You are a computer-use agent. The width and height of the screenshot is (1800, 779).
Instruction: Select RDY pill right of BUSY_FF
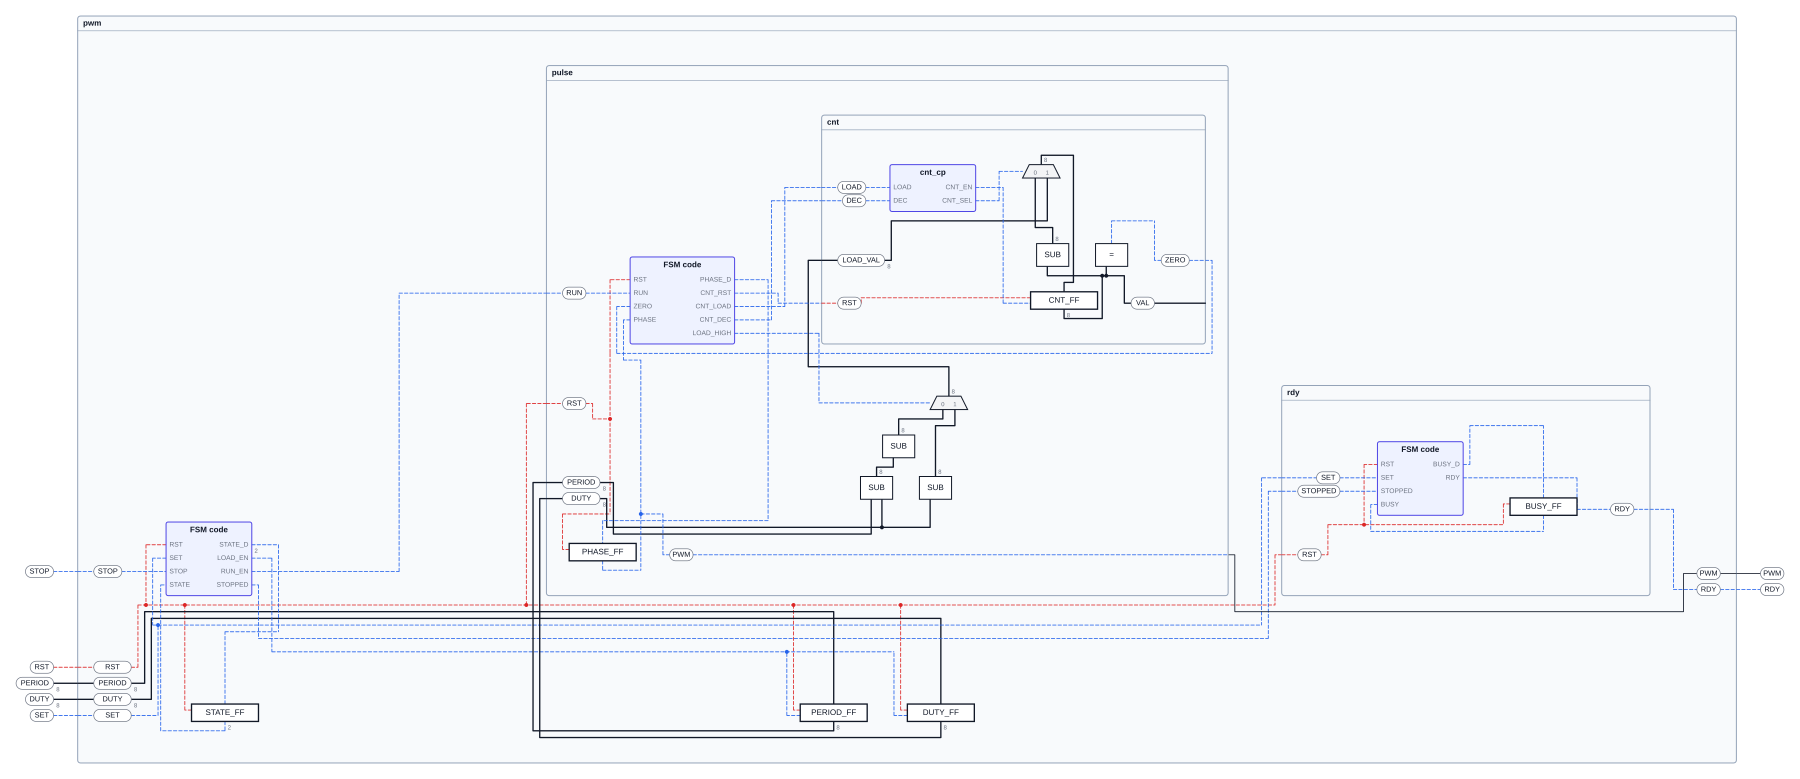1622,509
